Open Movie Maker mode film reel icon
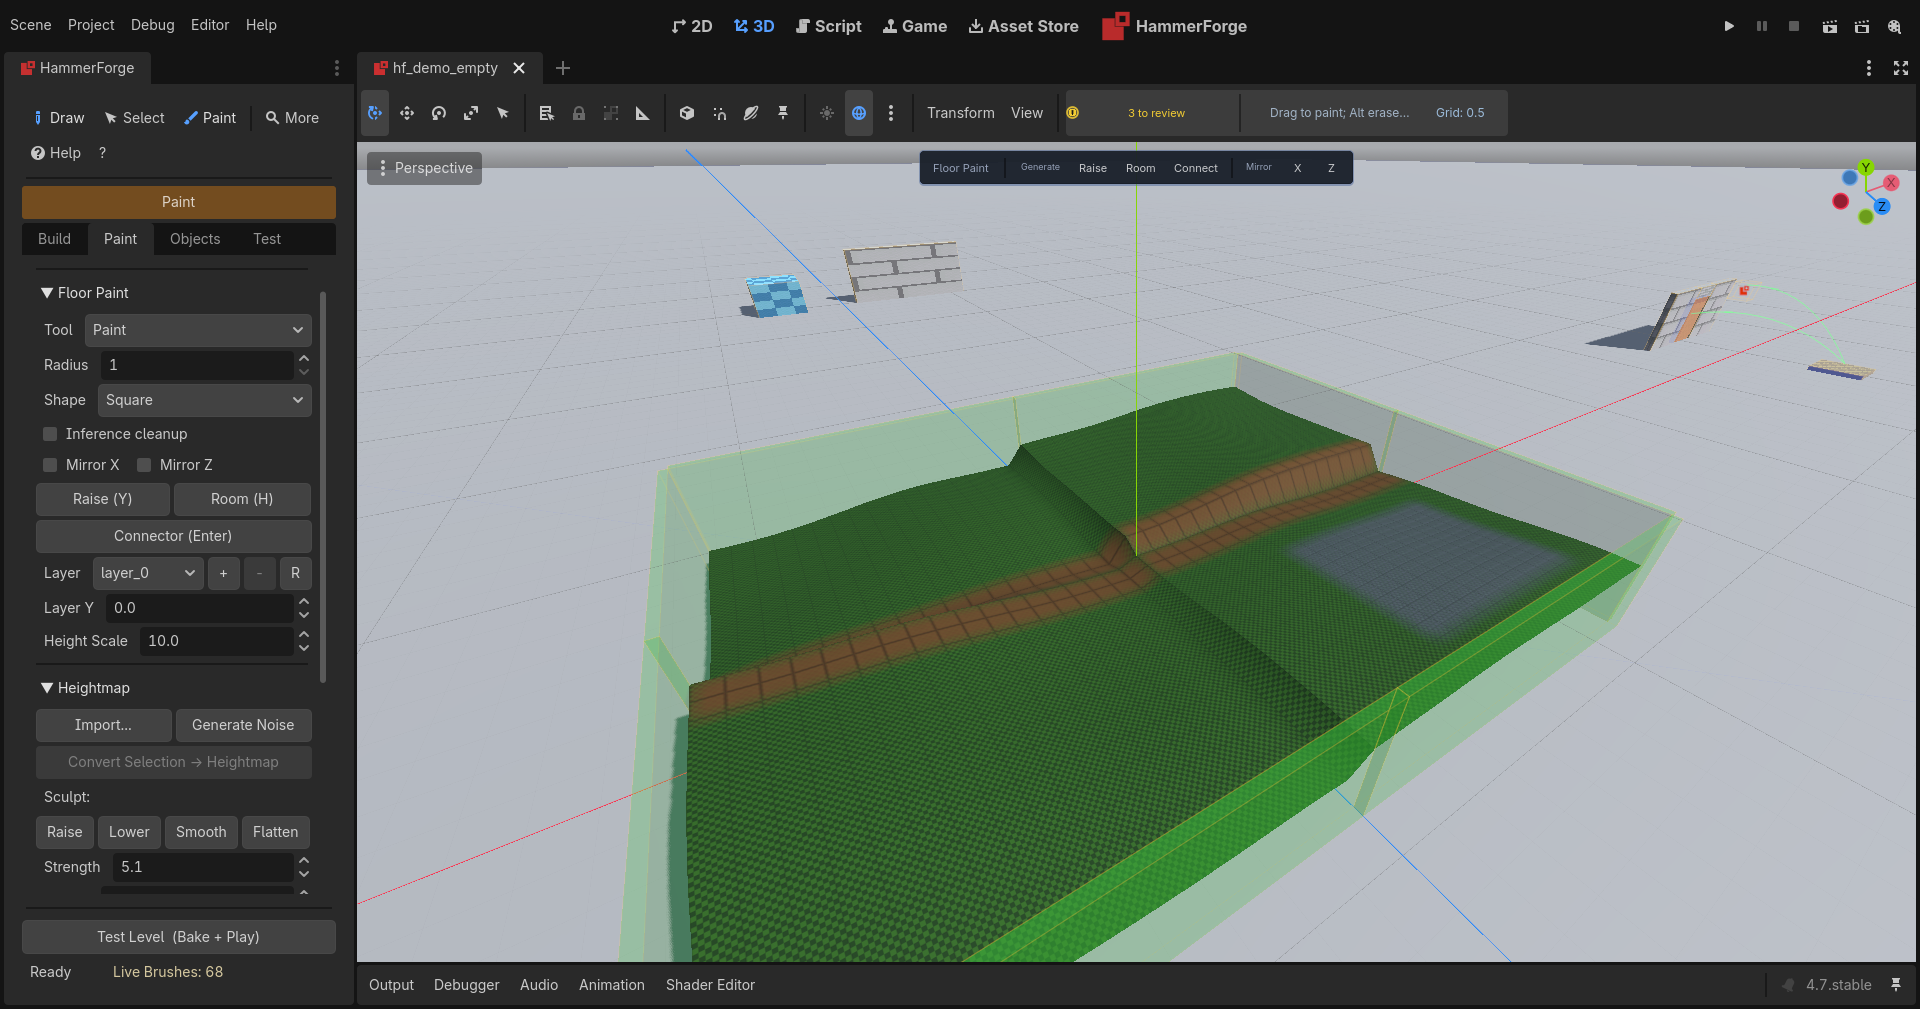 point(1894,26)
